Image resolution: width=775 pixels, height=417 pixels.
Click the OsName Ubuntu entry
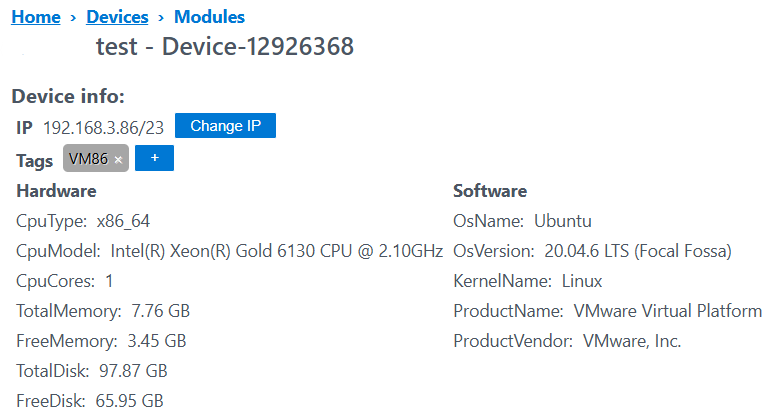click(x=522, y=221)
